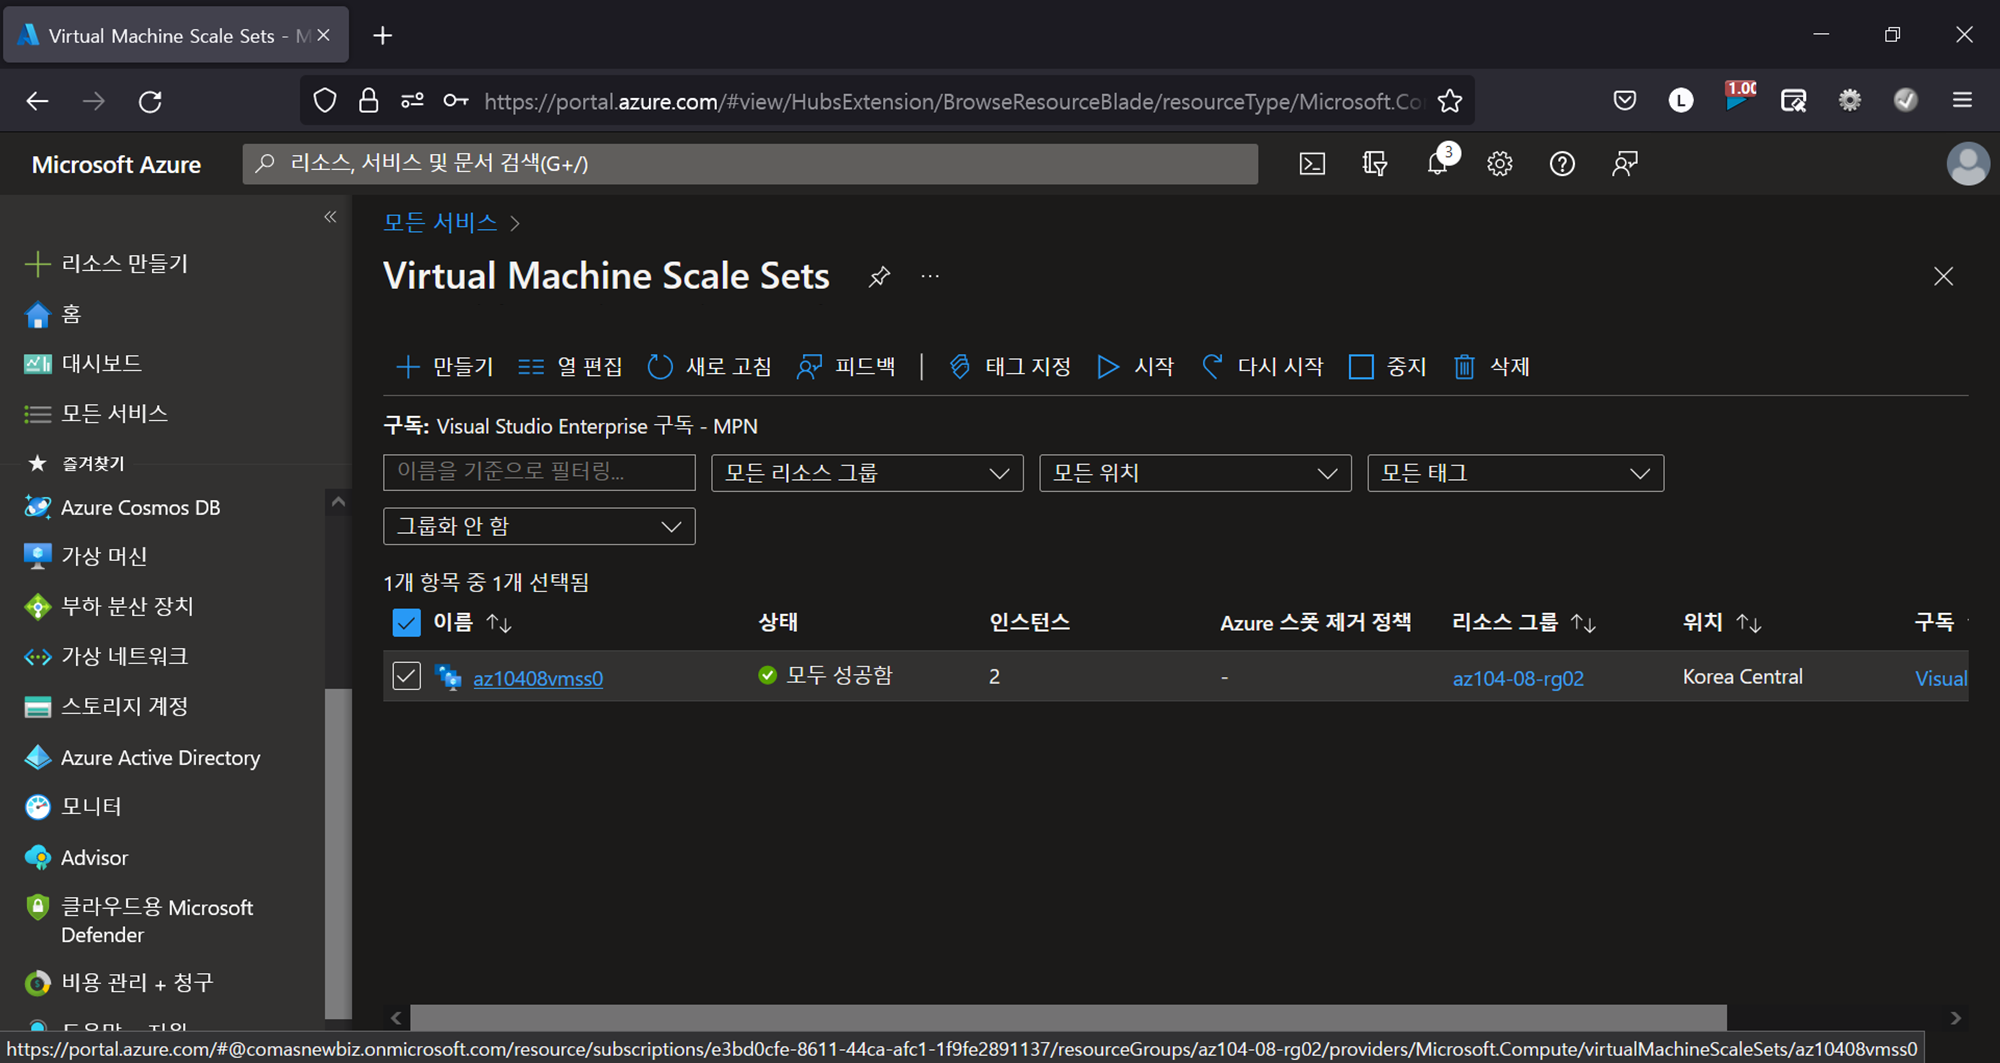Click Azure global search box
This screenshot has width=2000, height=1063.
pos(750,164)
